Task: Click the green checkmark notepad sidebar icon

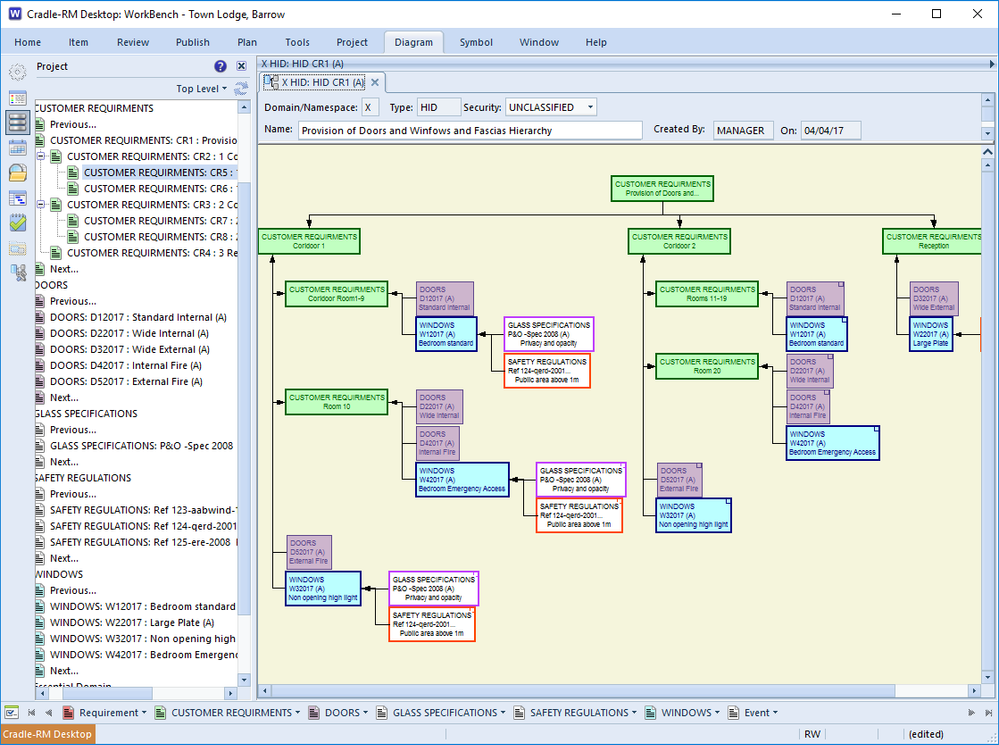Action: 17,223
